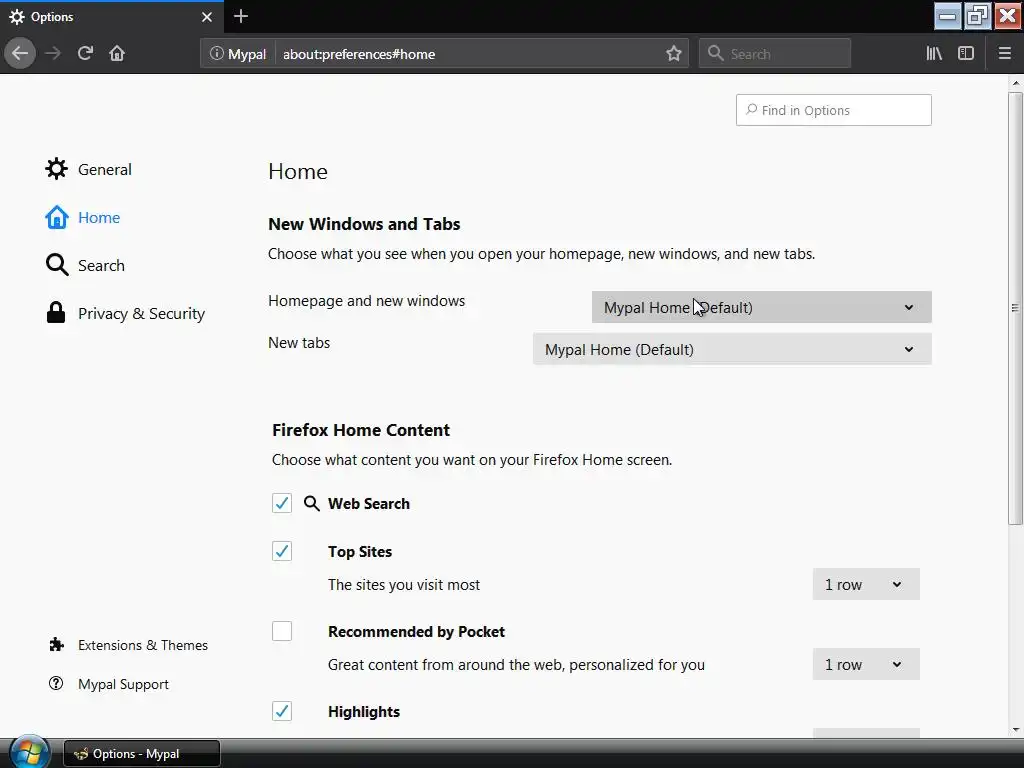1024x768 pixels.
Task: Select the Options - Mypal taskbar button
Action: (x=142, y=754)
